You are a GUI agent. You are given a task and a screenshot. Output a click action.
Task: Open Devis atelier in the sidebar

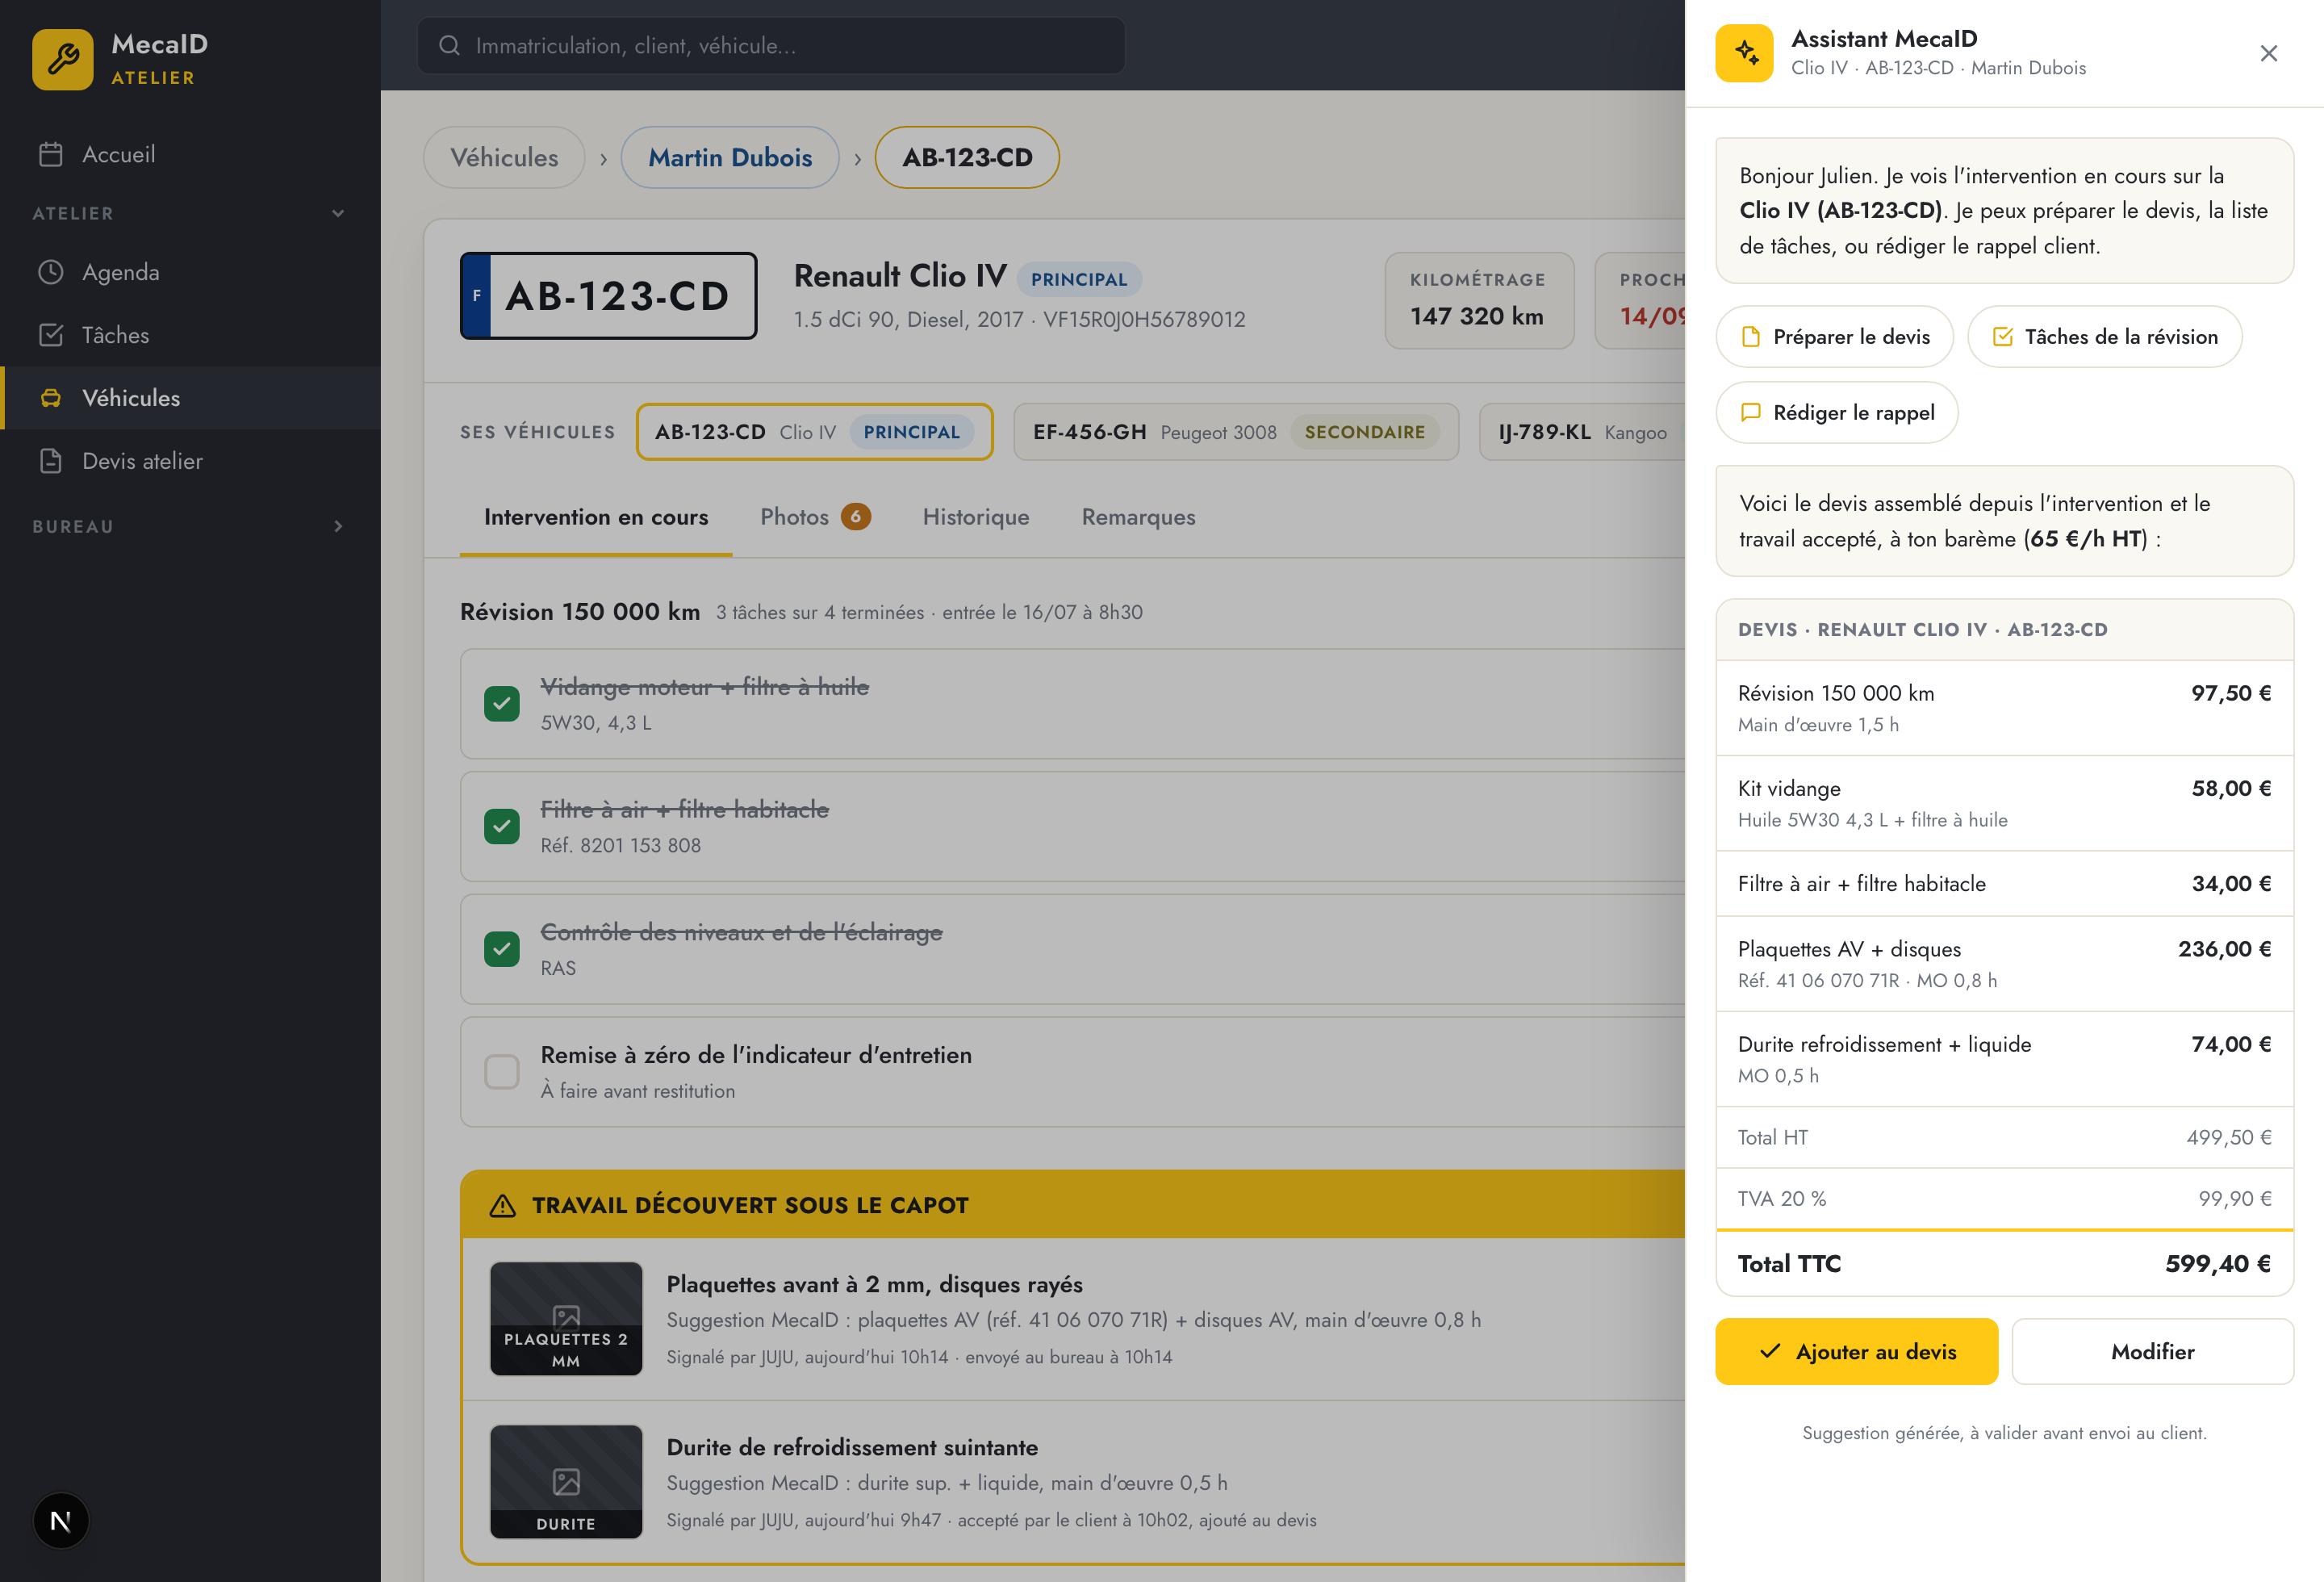point(190,461)
